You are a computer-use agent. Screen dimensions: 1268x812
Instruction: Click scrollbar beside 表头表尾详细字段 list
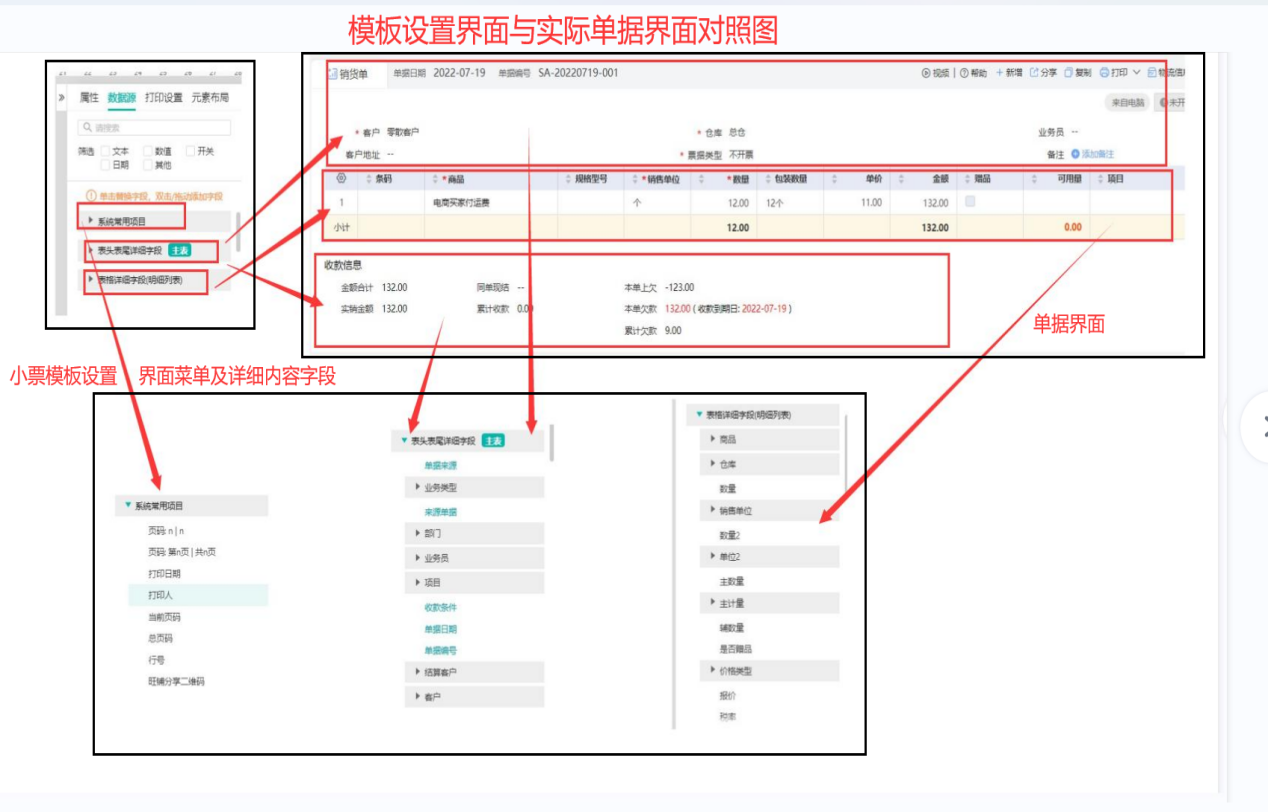click(x=551, y=442)
